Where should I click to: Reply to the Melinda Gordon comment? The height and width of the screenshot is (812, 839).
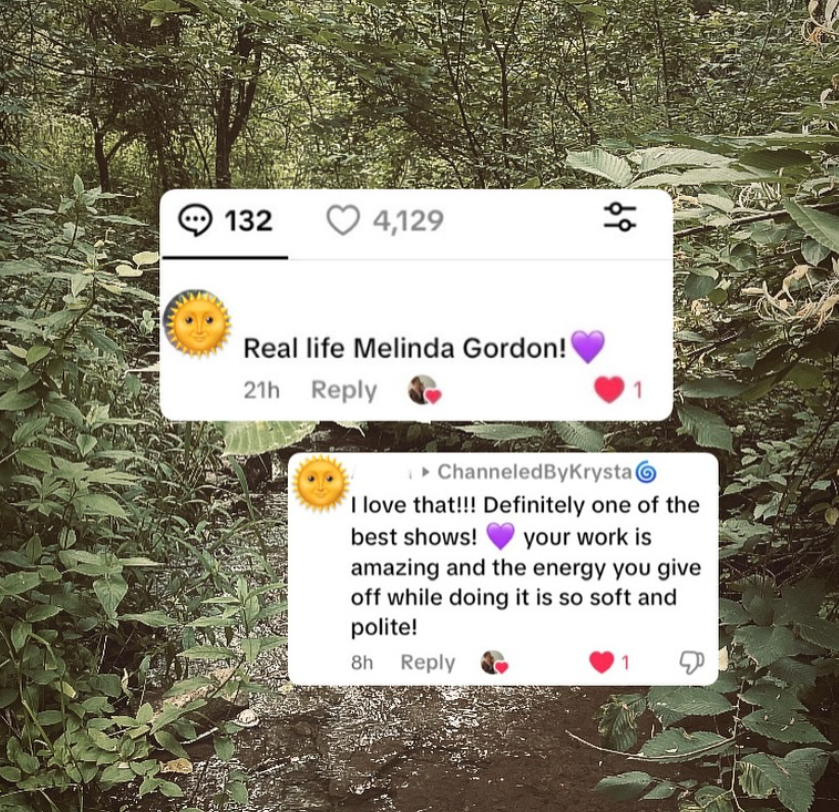344,390
